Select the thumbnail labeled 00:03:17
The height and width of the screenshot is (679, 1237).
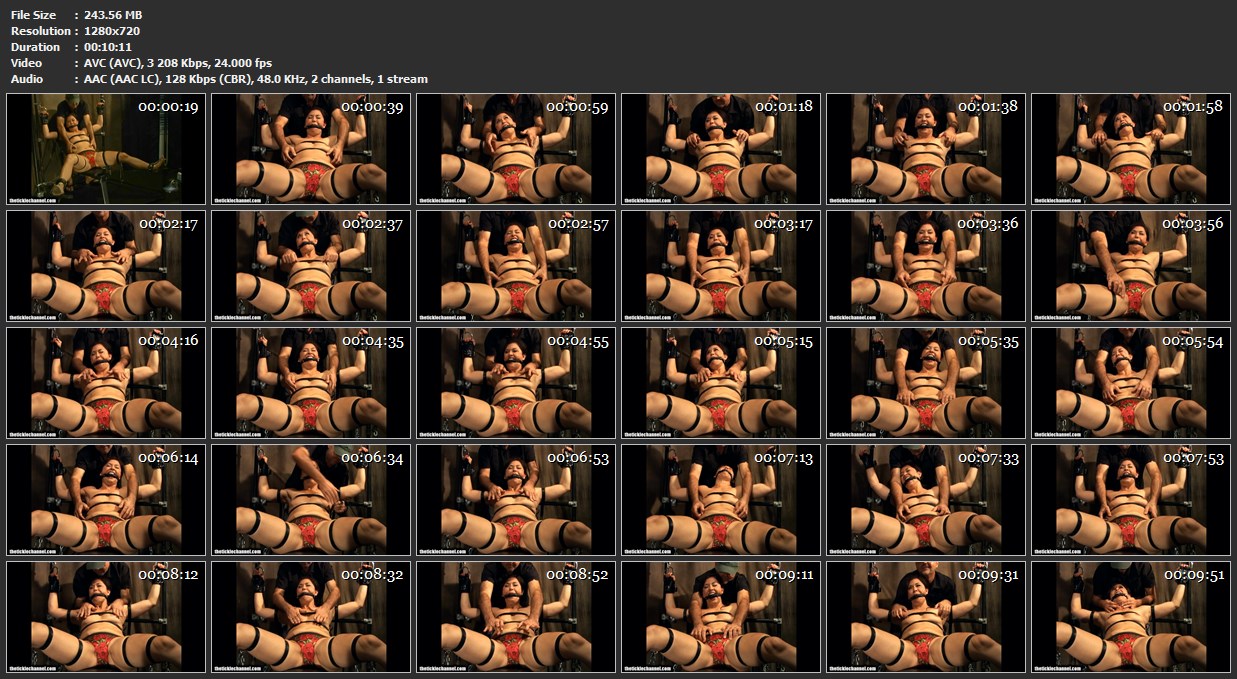point(720,266)
